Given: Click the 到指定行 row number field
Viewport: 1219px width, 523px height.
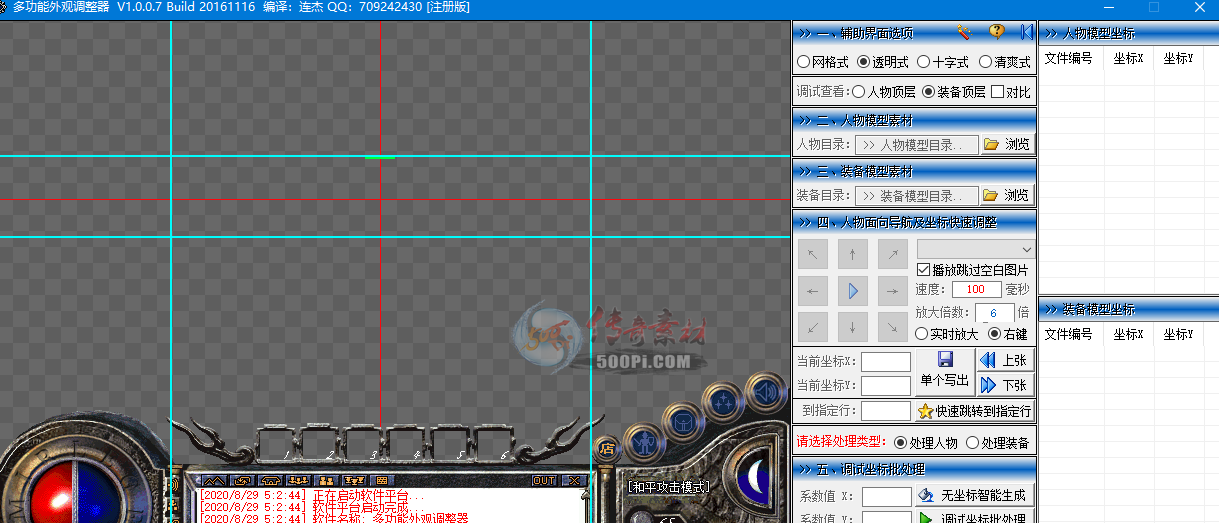Looking at the screenshot, I should point(886,411).
